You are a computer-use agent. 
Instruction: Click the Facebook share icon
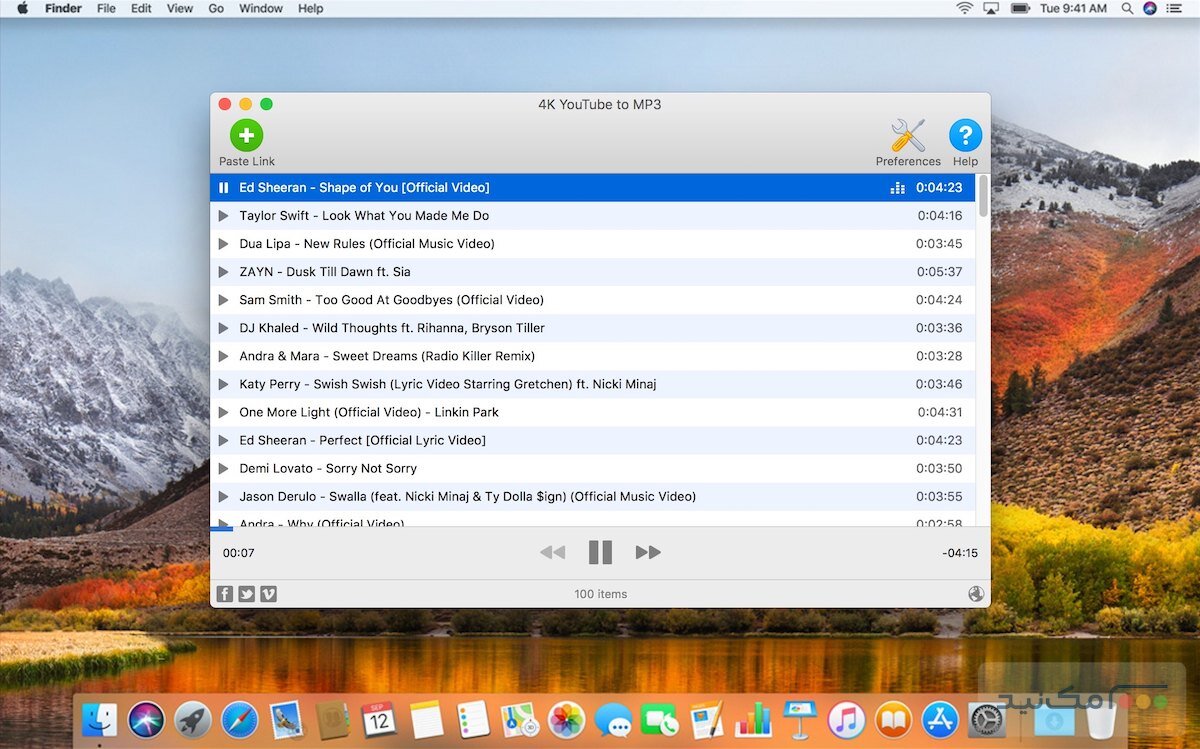(x=224, y=593)
